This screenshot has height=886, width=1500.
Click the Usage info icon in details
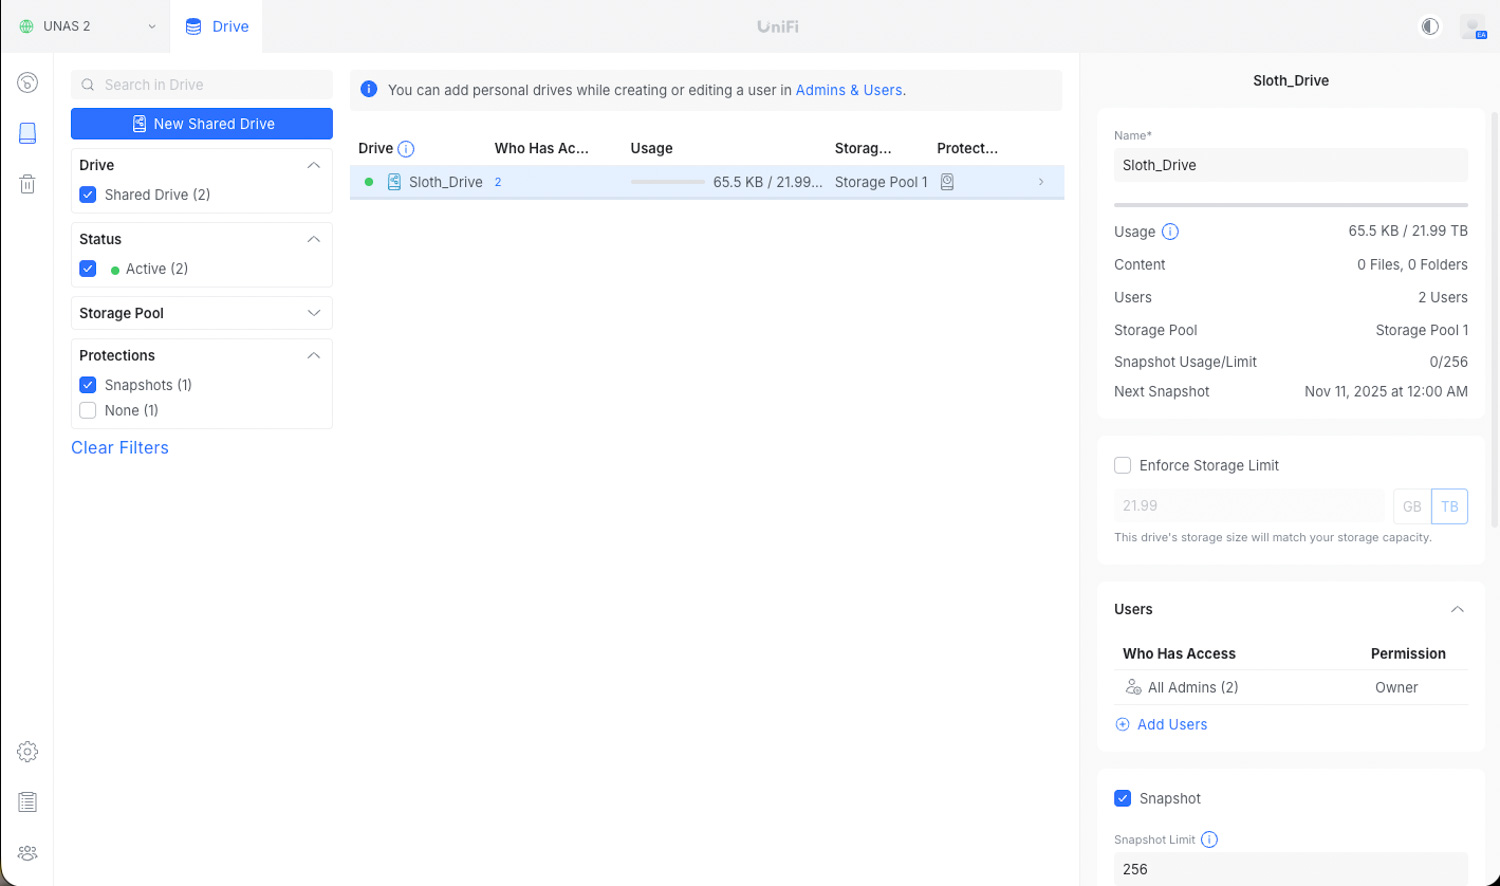(x=1170, y=232)
